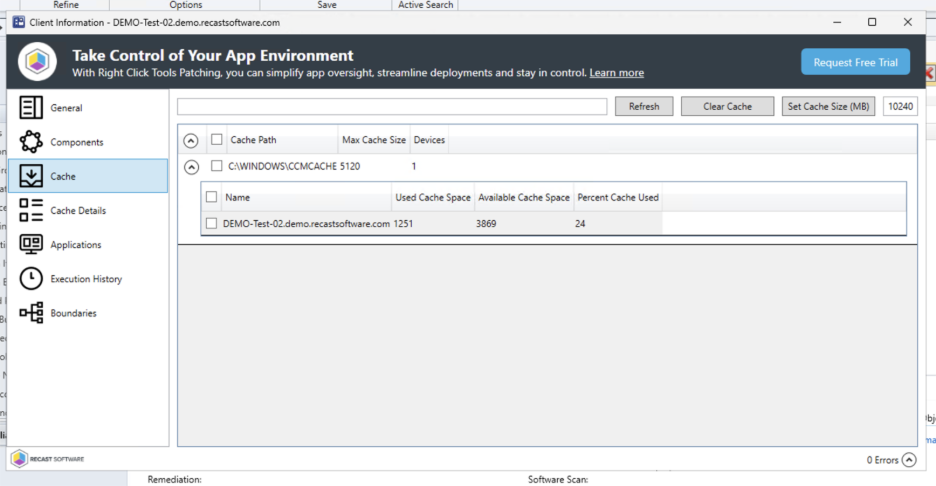
Task: Toggle the C:\WINDOWS\CCMCACHE row checkbox
Action: pos(216,166)
